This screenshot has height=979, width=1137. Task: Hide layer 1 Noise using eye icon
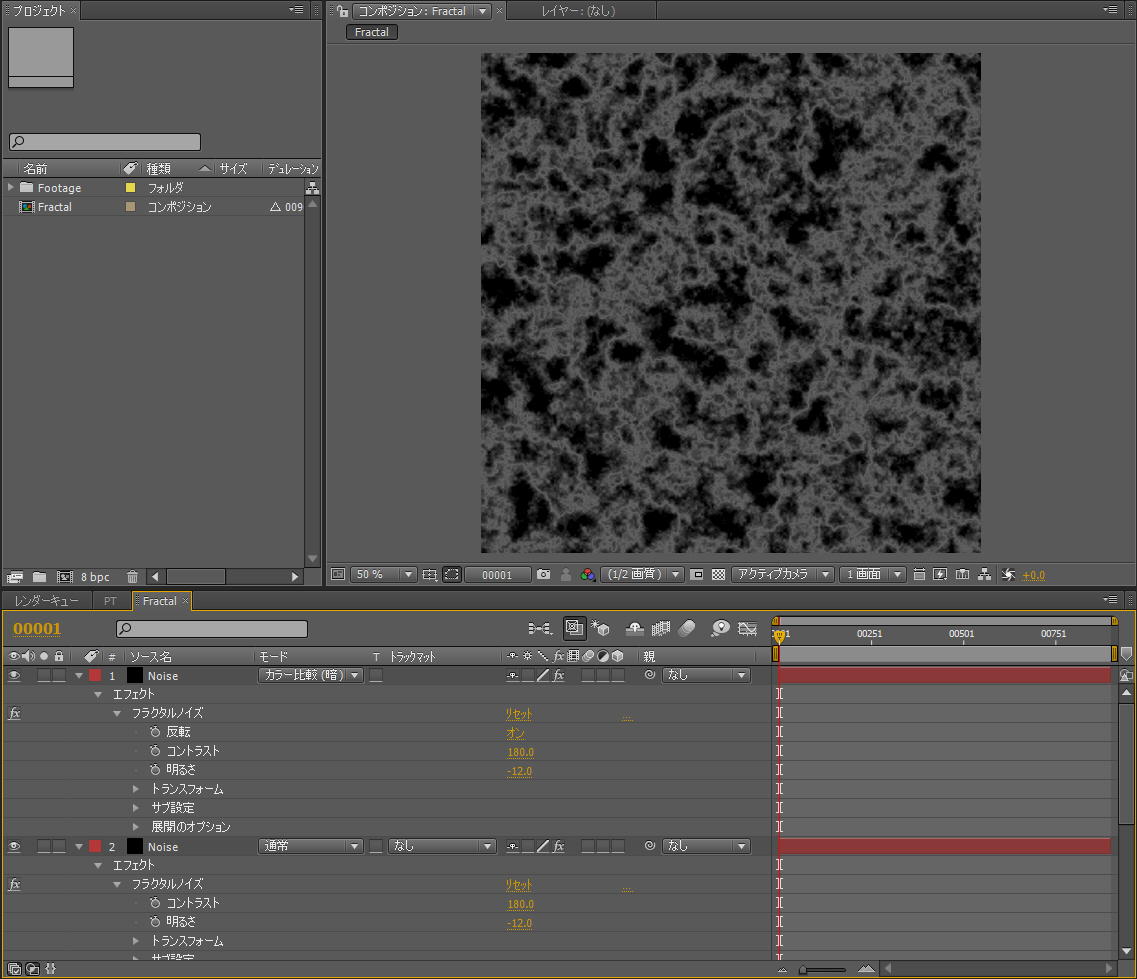[15, 676]
